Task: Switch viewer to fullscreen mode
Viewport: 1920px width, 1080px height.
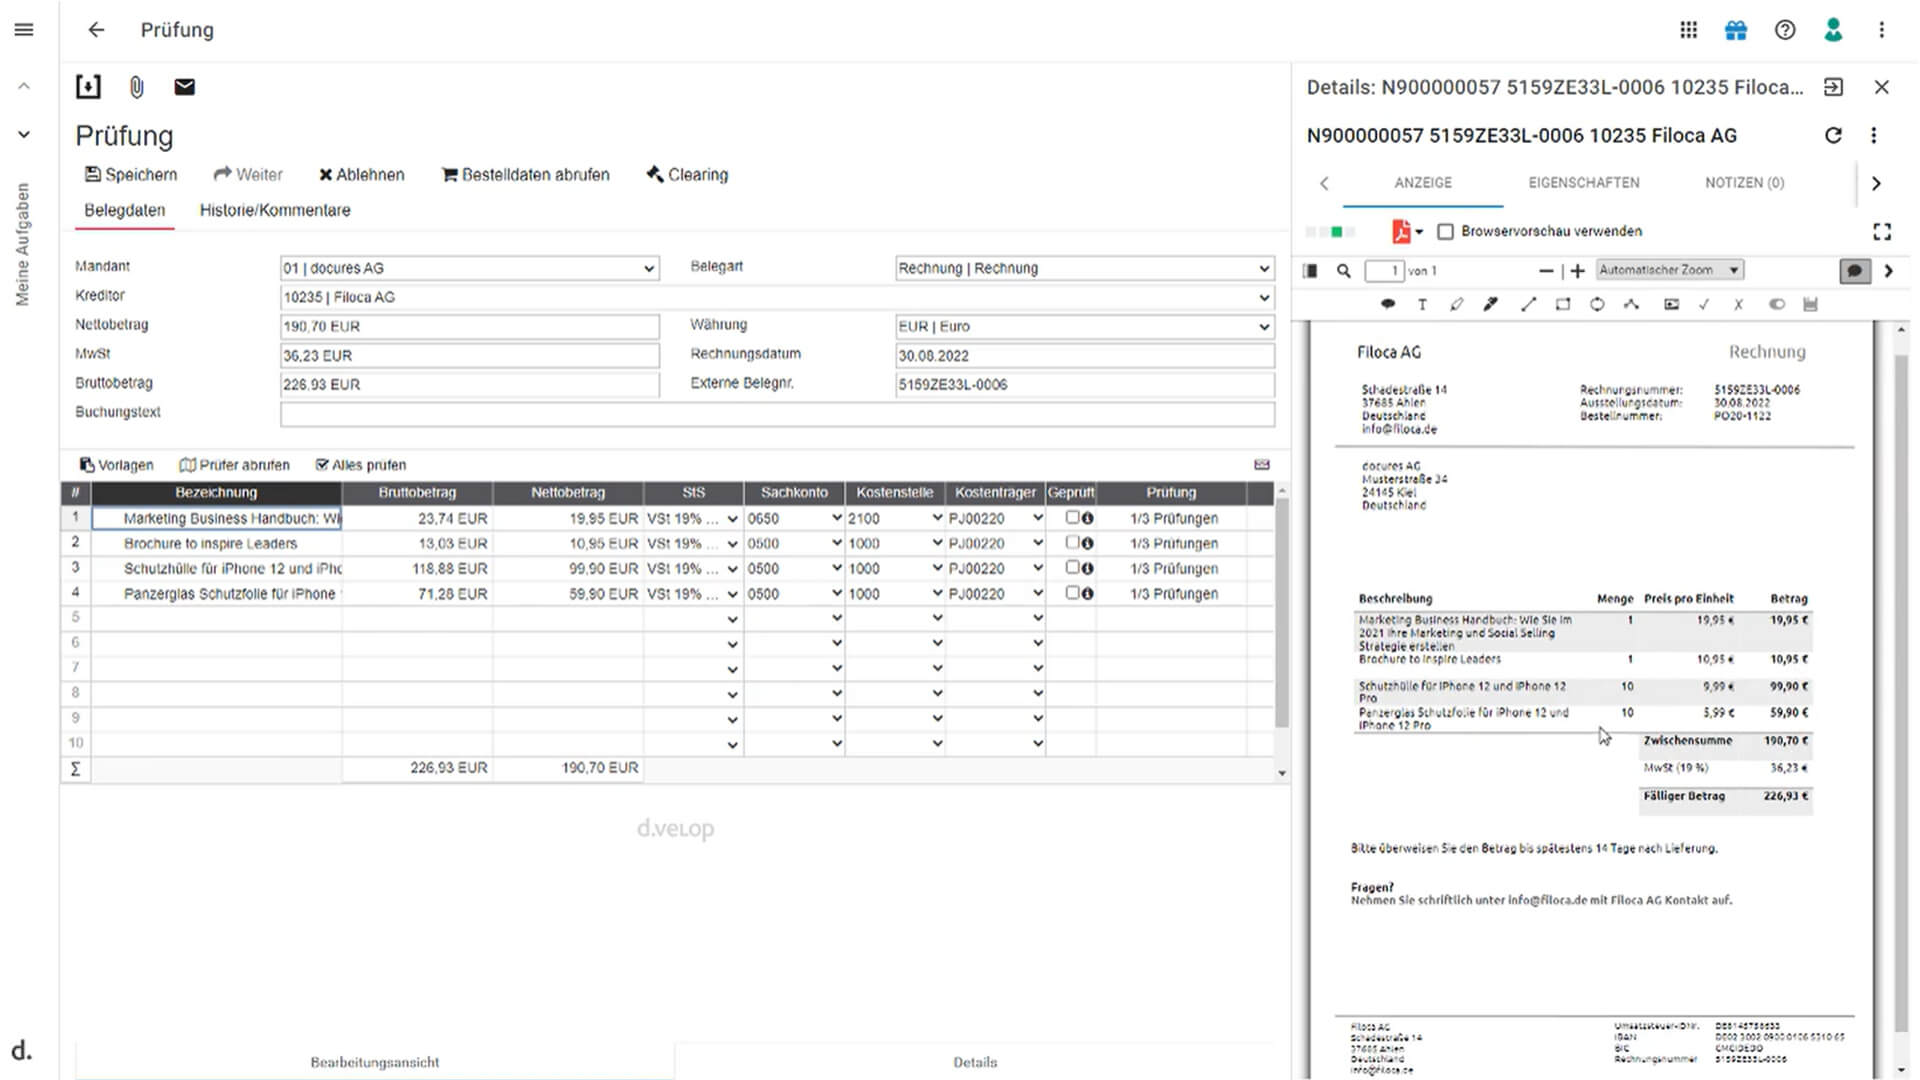Action: tap(1882, 232)
